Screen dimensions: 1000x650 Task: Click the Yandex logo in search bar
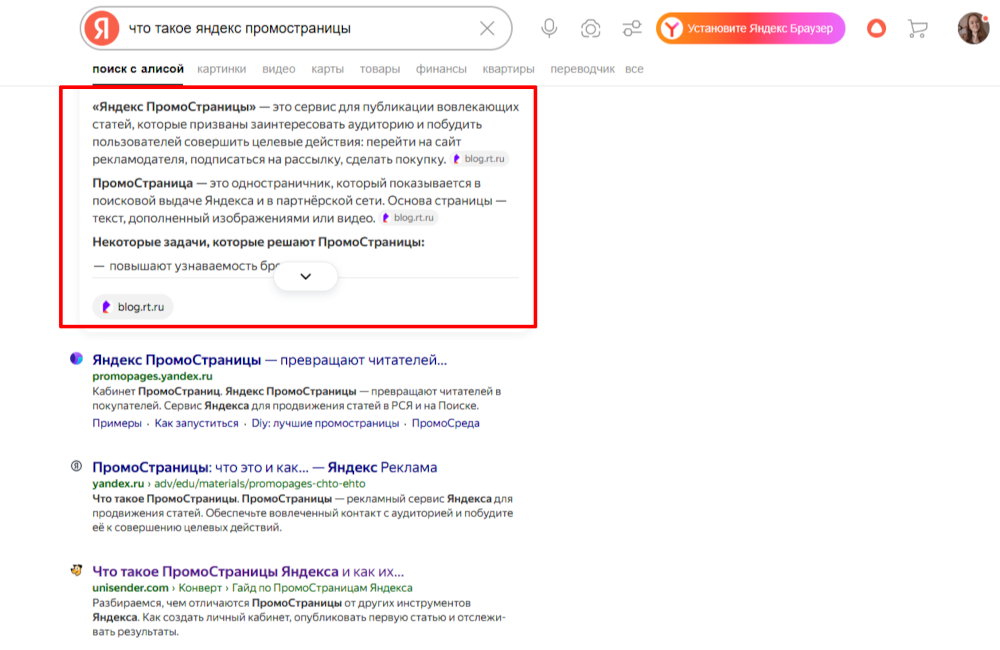tap(102, 28)
